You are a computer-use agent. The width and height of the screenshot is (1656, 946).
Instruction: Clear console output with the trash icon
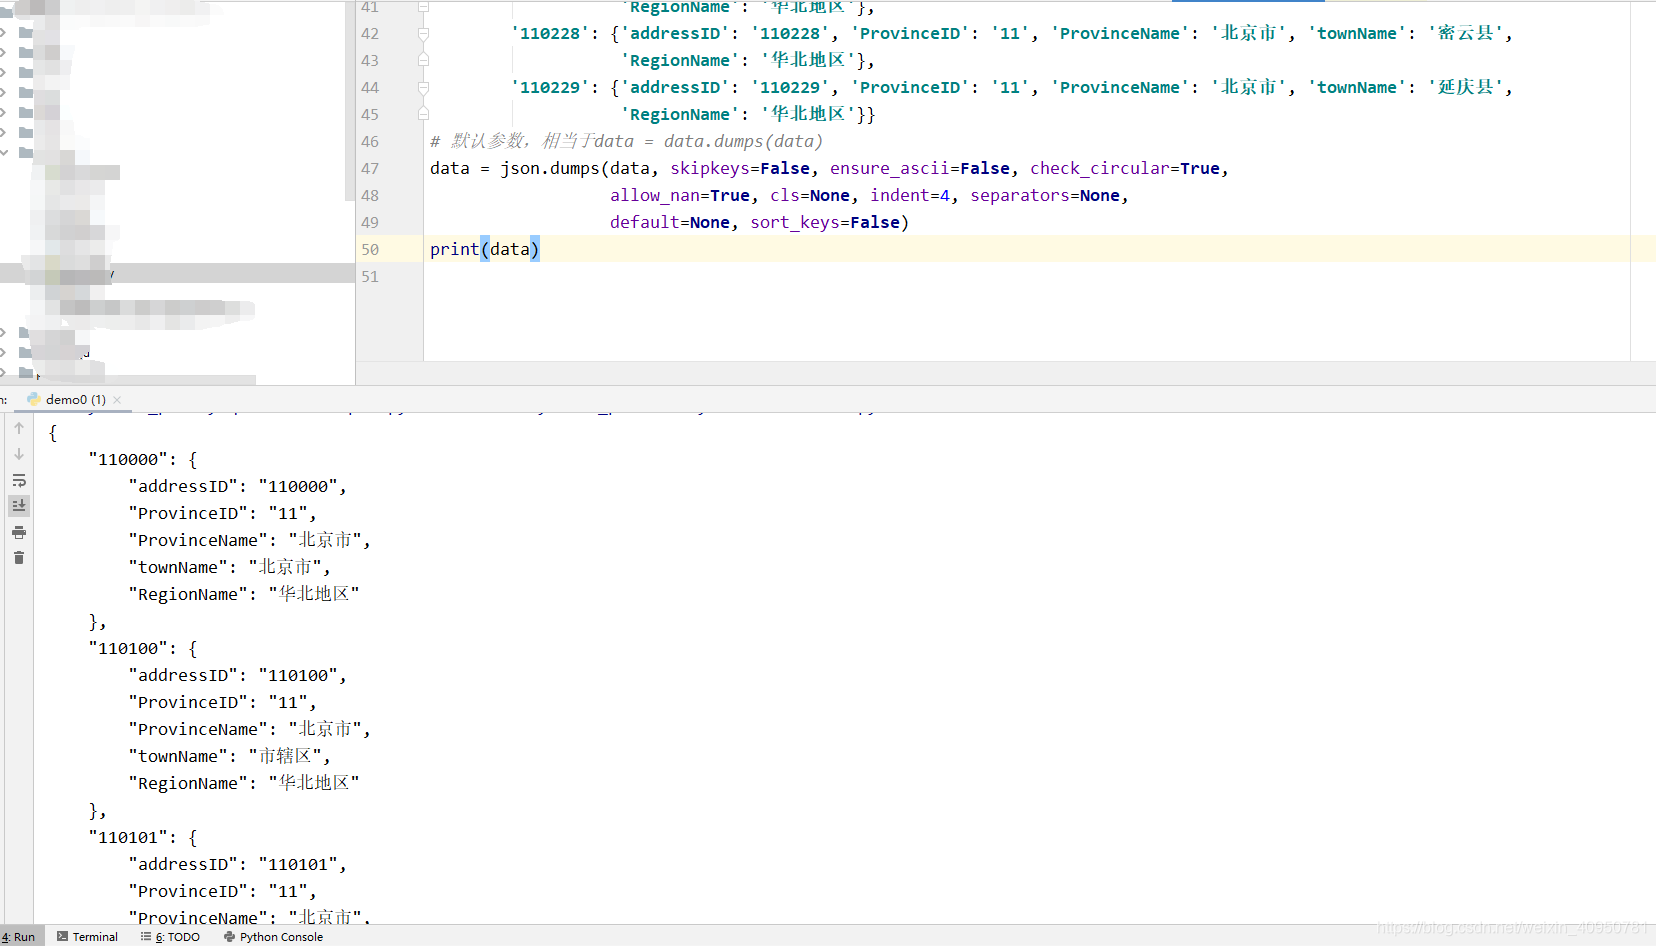(19, 557)
